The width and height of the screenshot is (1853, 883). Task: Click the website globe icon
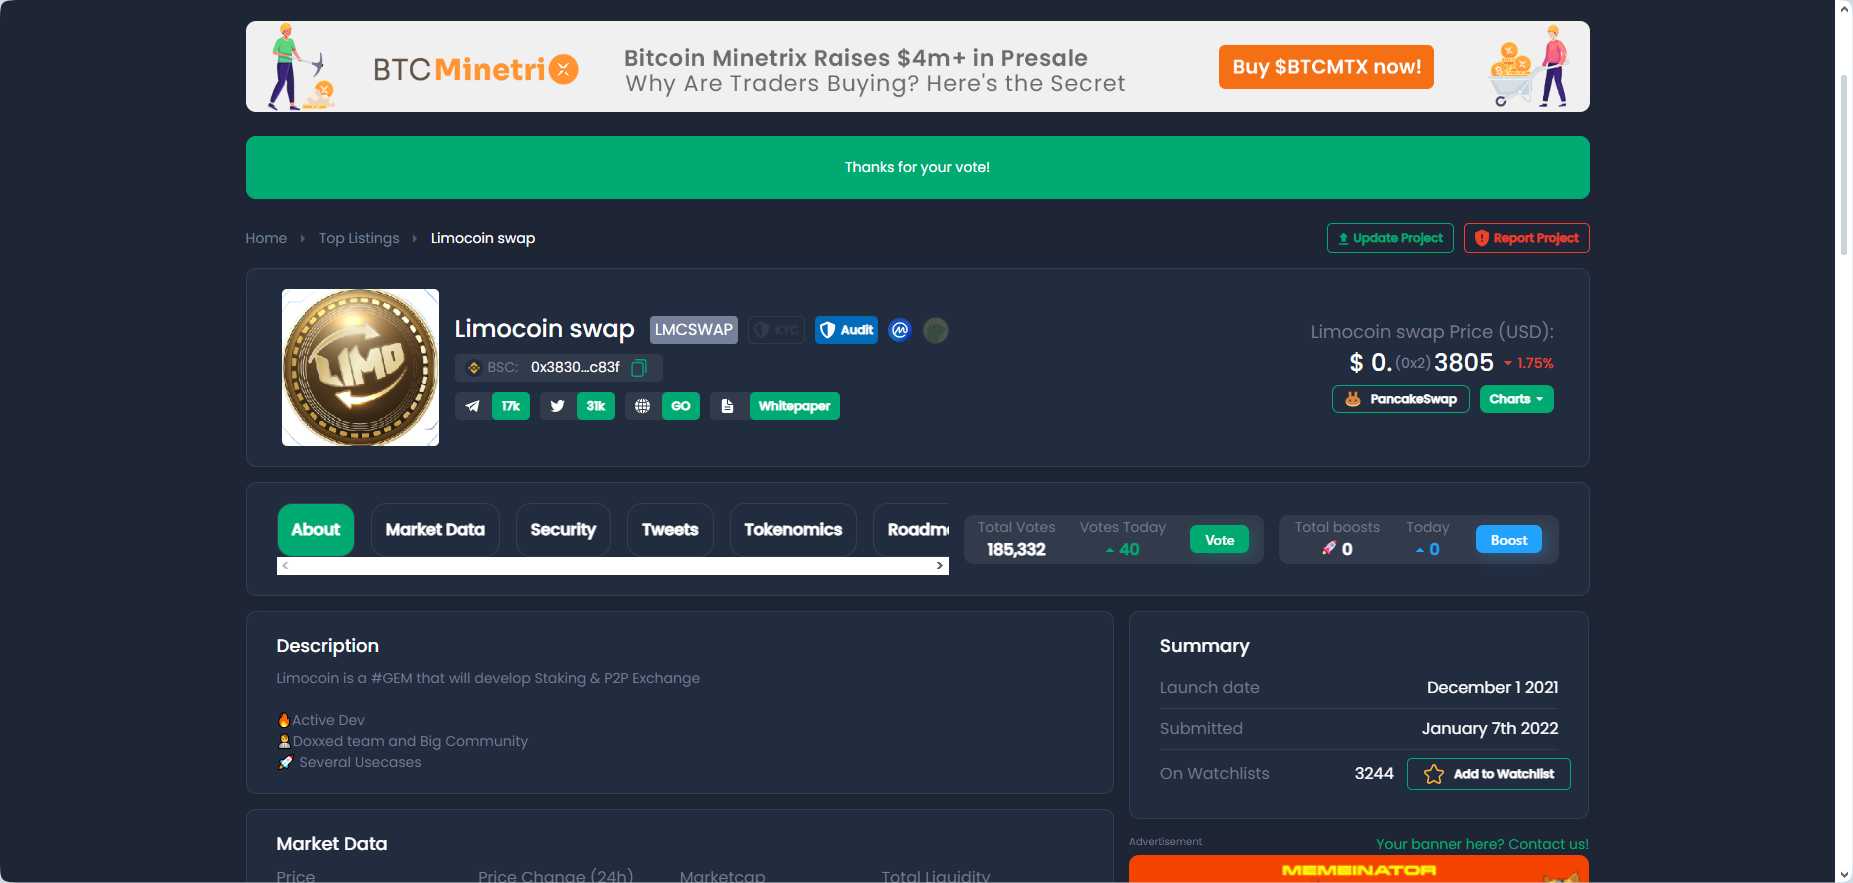pos(642,406)
